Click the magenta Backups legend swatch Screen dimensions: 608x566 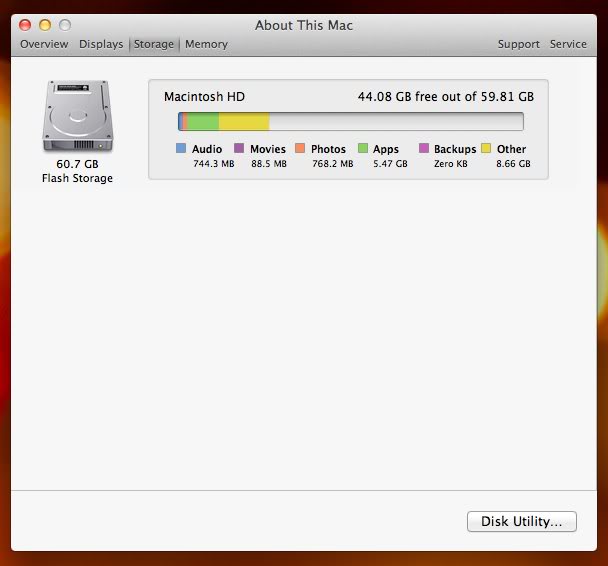click(424, 148)
